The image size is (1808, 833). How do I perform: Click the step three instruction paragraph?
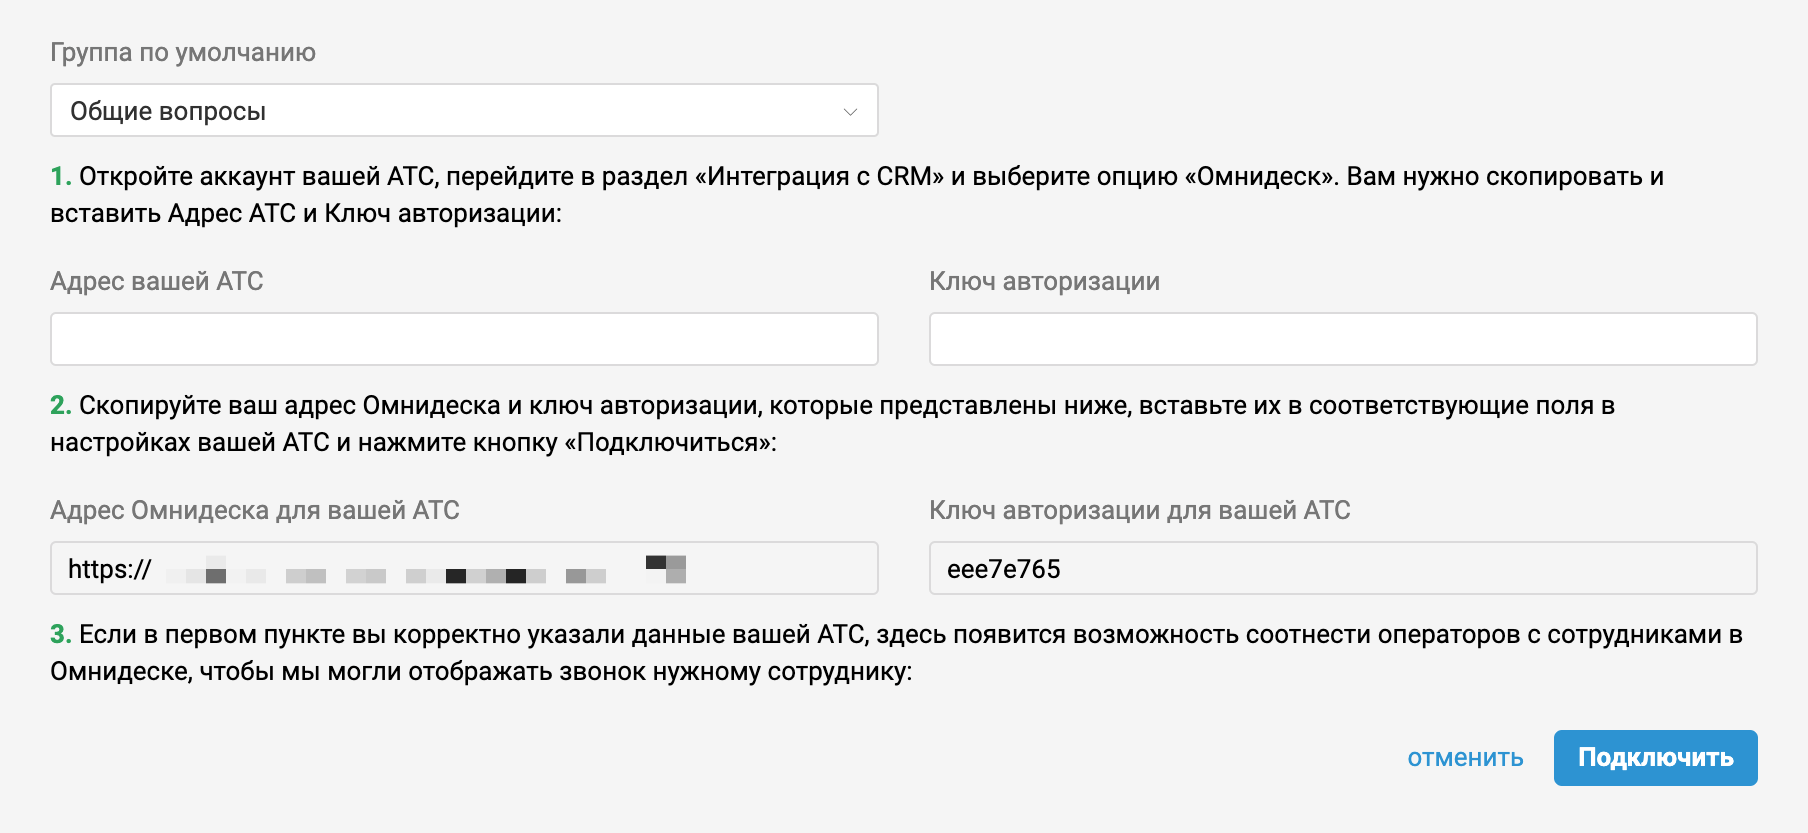click(896, 652)
